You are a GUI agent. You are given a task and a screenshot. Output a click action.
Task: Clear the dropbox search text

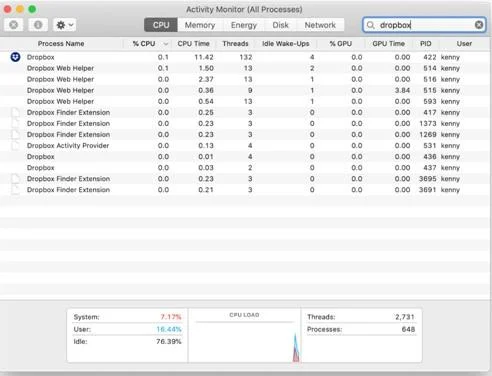coord(479,25)
